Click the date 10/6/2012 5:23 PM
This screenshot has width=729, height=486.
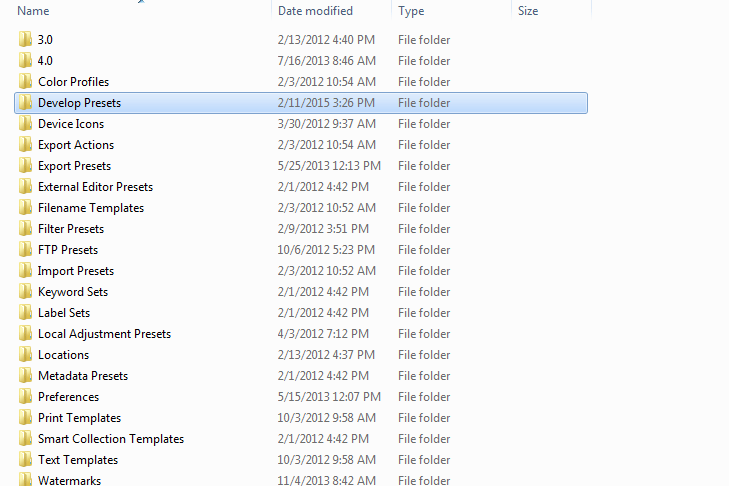tap(326, 250)
